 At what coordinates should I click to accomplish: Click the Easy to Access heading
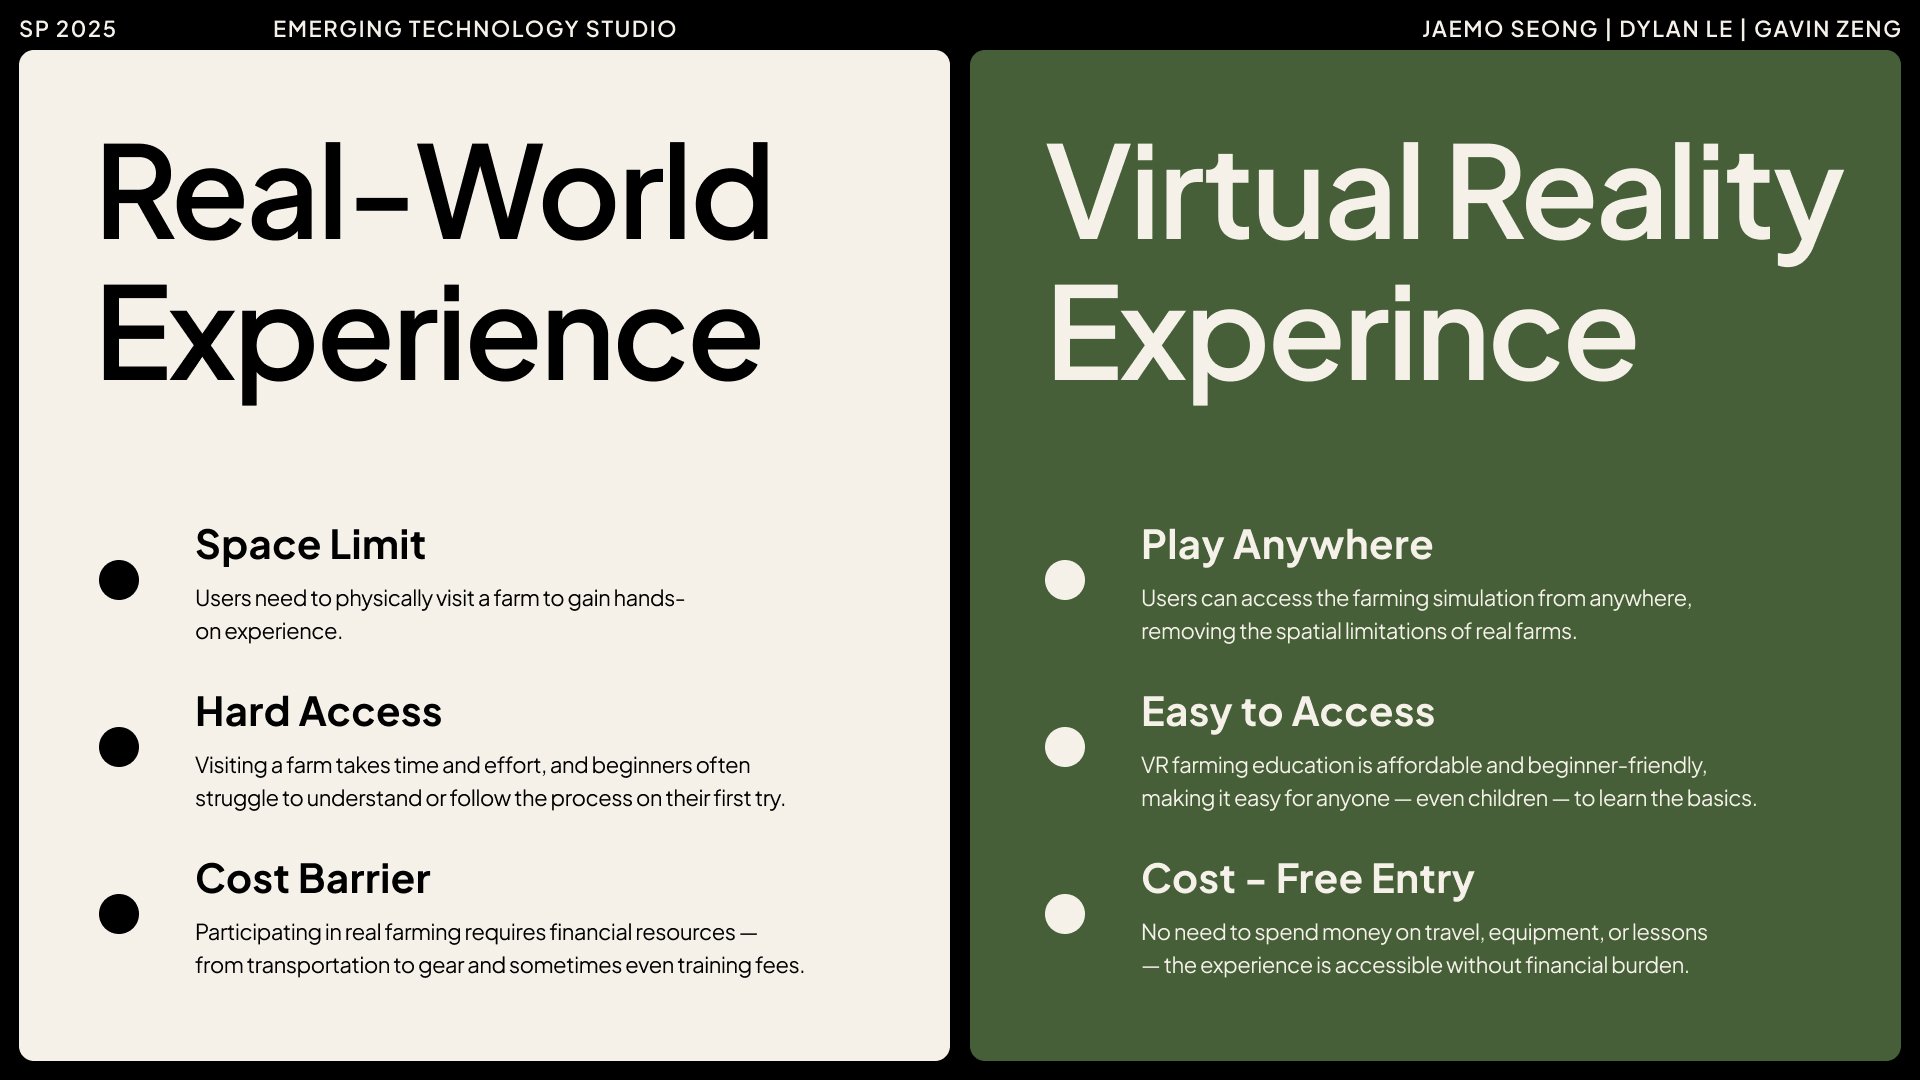coord(1287,712)
